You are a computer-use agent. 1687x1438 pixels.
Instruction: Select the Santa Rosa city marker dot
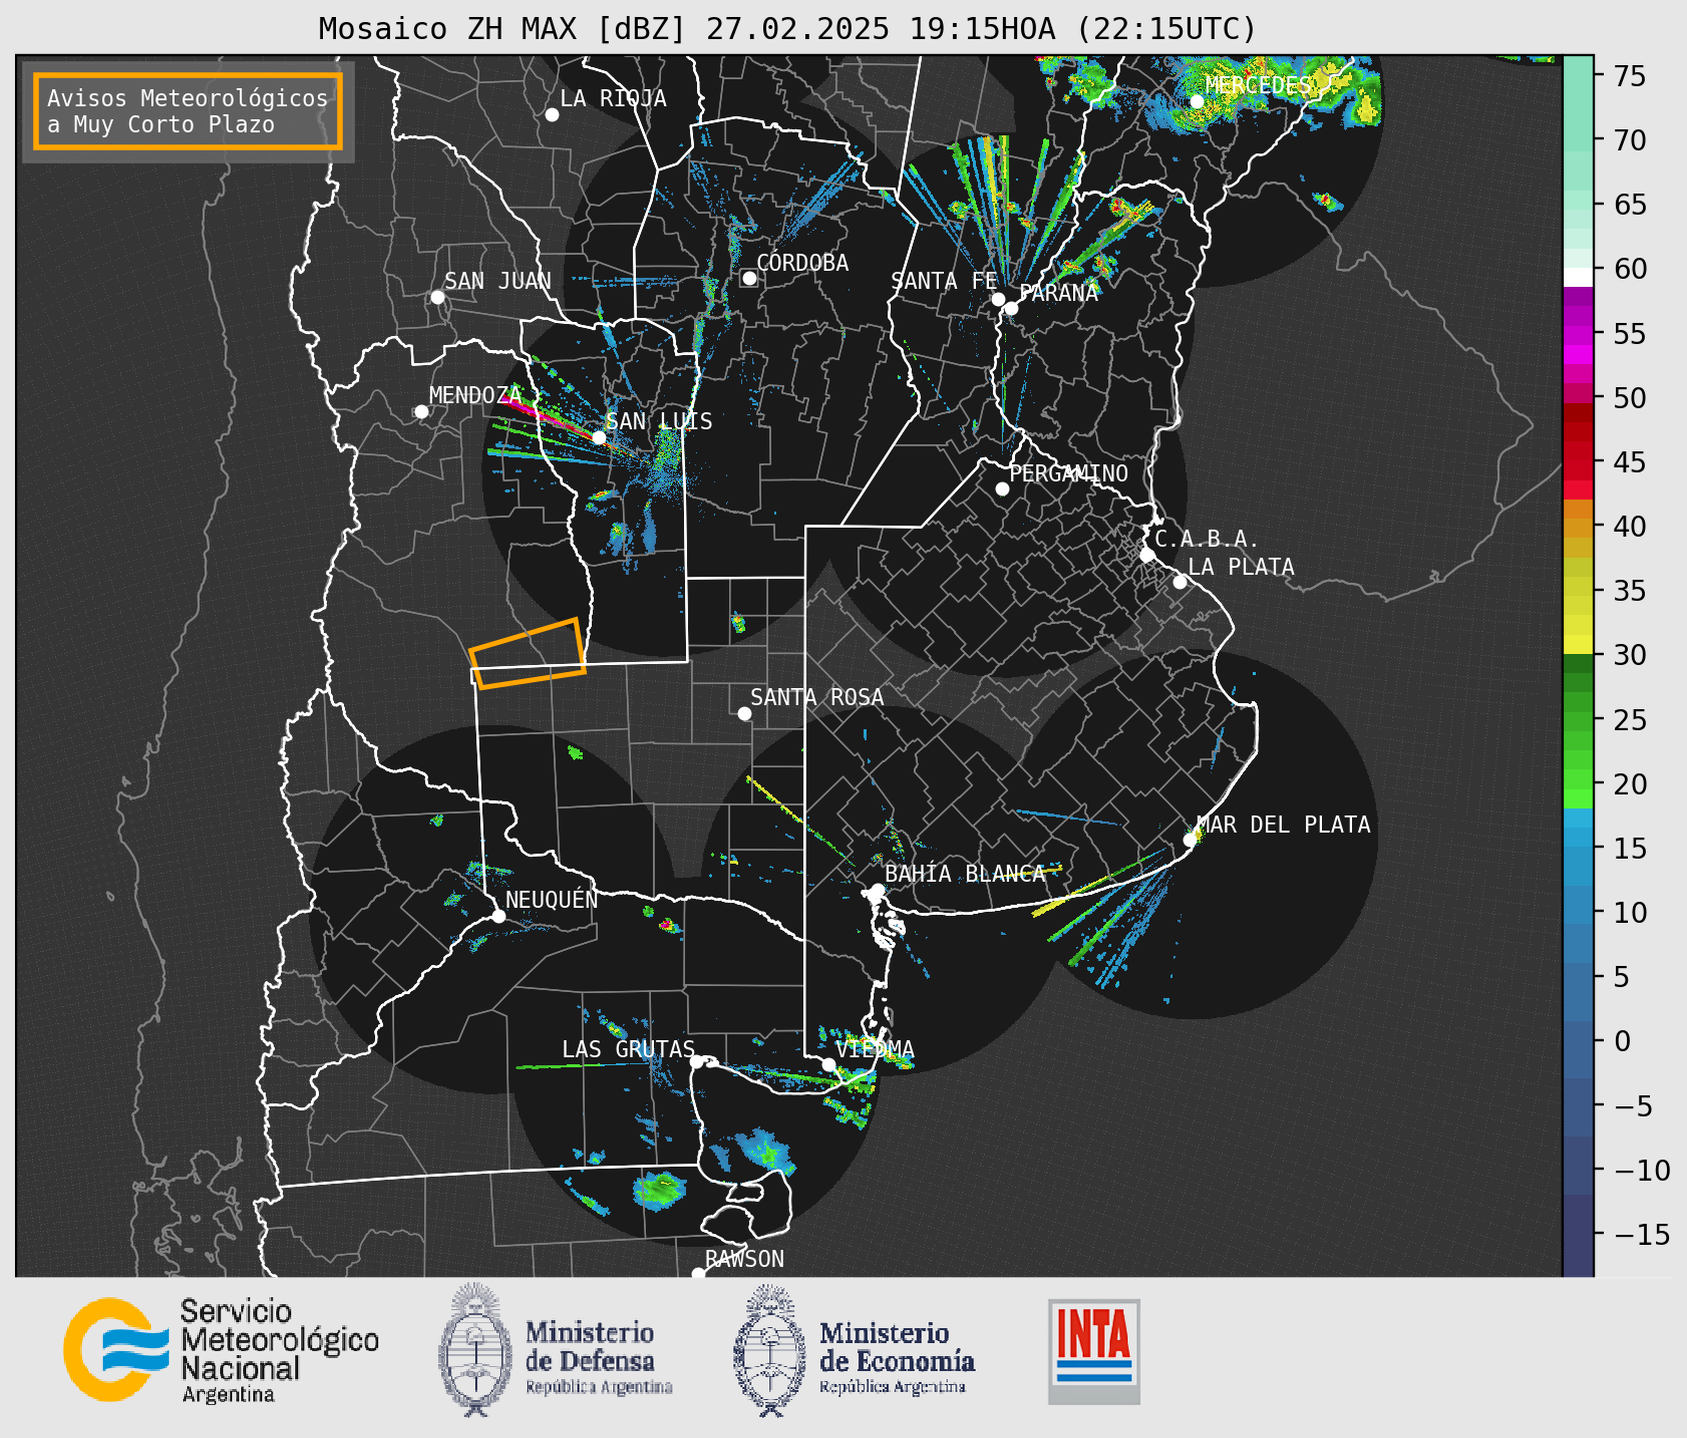(744, 714)
